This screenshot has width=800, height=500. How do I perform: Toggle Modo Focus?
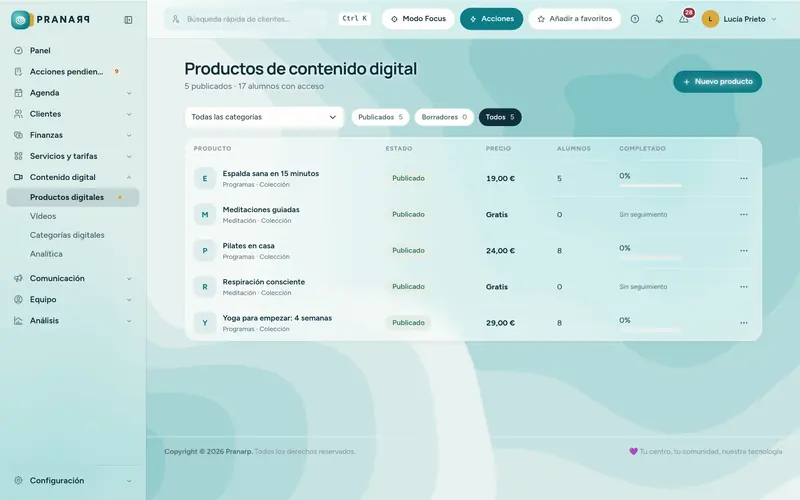418,19
